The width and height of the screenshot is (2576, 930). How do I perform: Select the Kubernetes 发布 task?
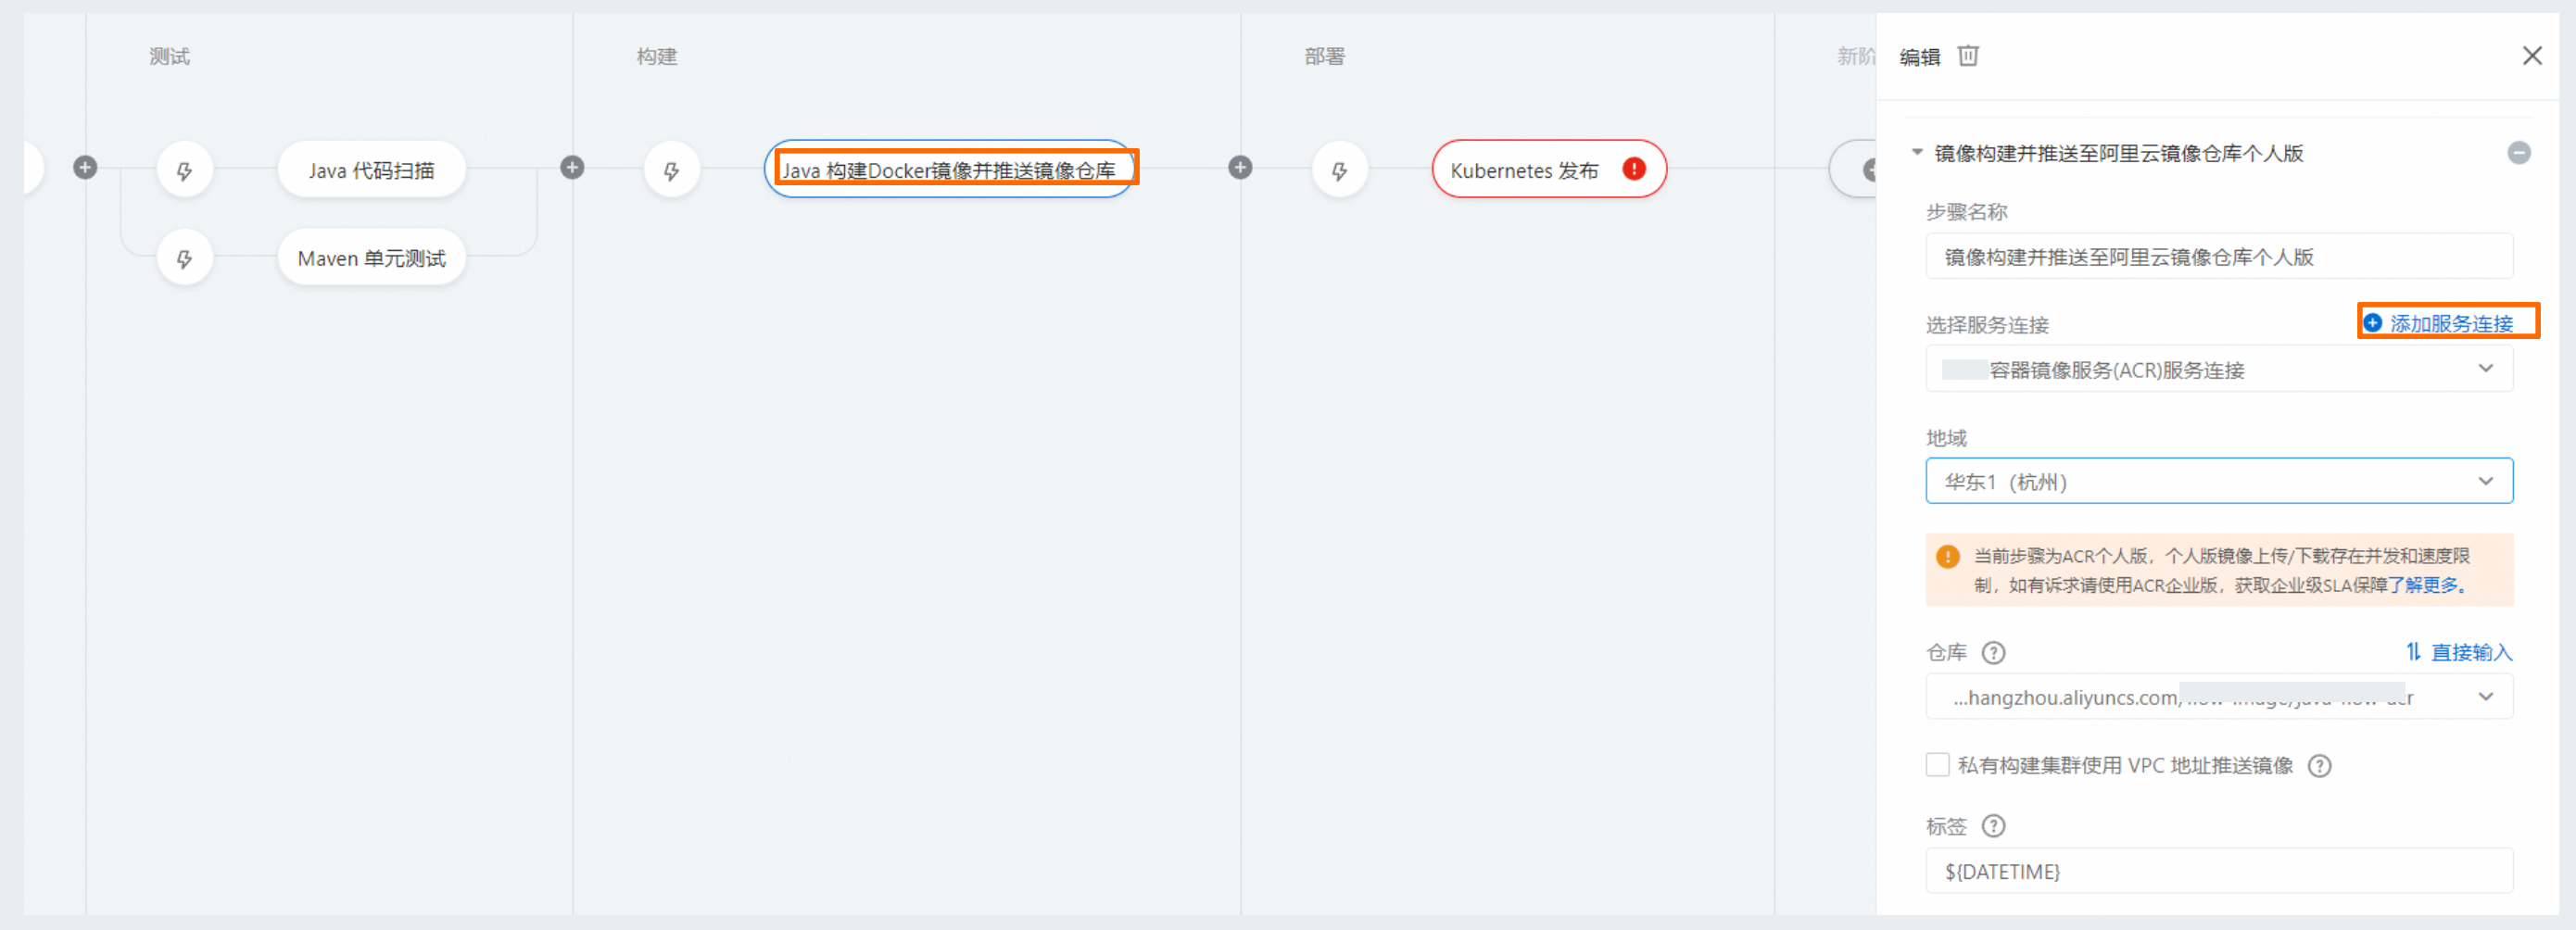(x=1548, y=170)
